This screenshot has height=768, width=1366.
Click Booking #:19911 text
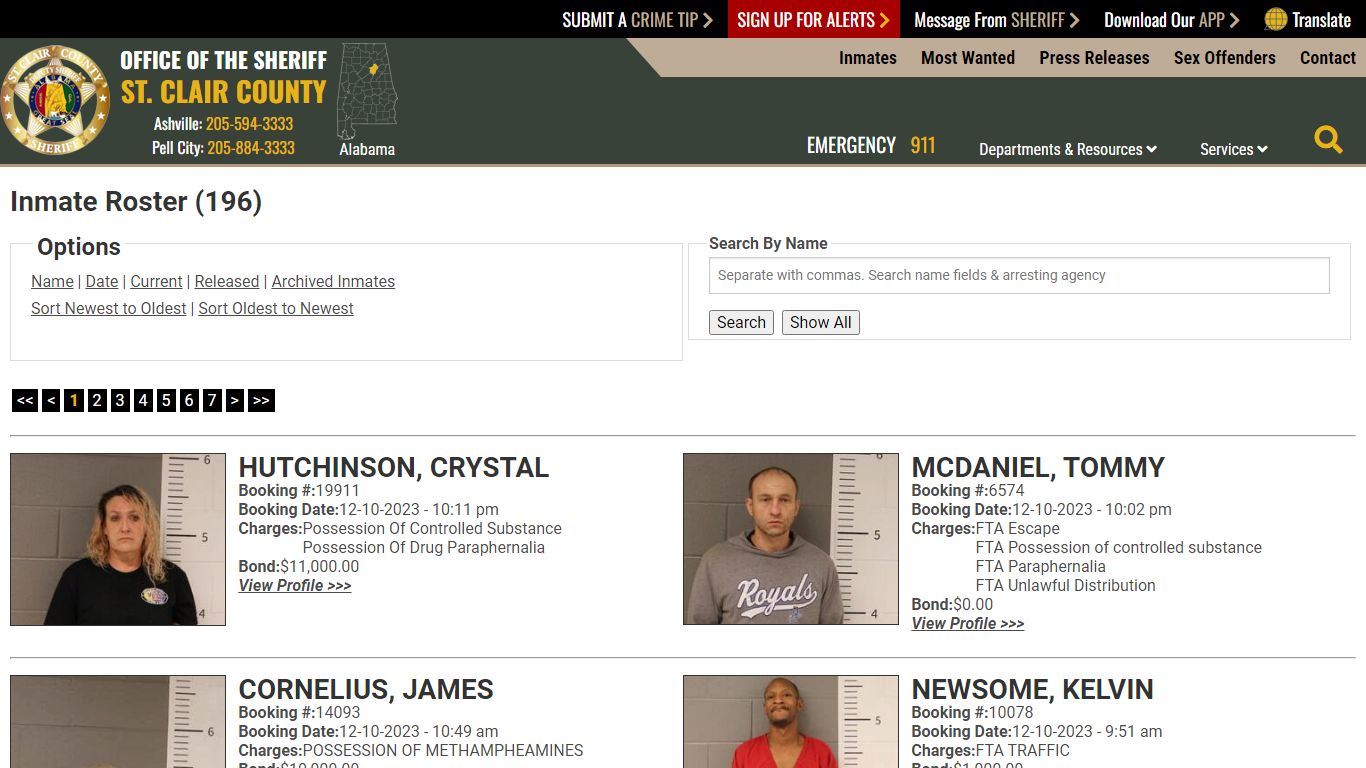(x=299, y=491)
